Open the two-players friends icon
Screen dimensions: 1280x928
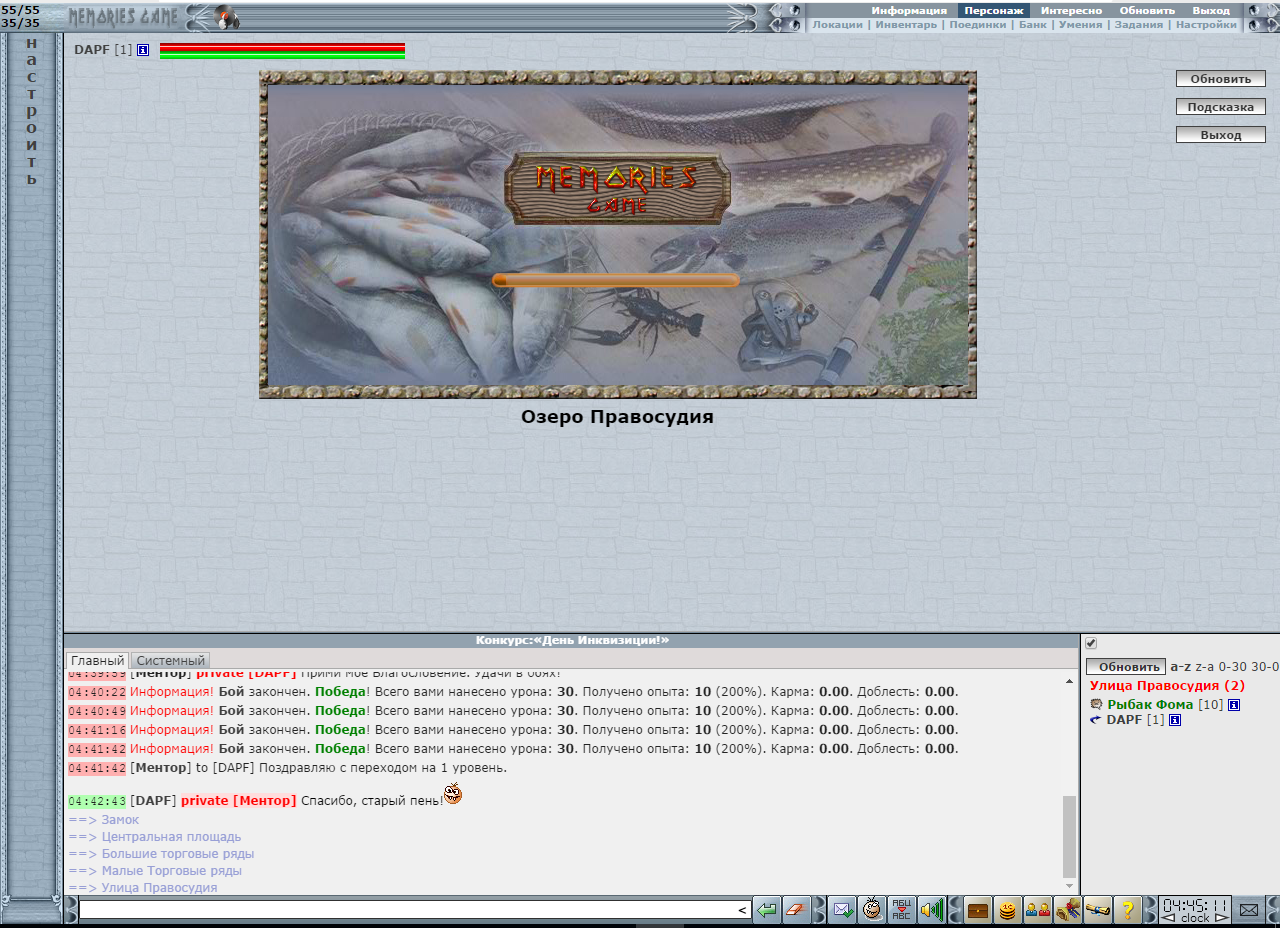tap(1038, 910)
